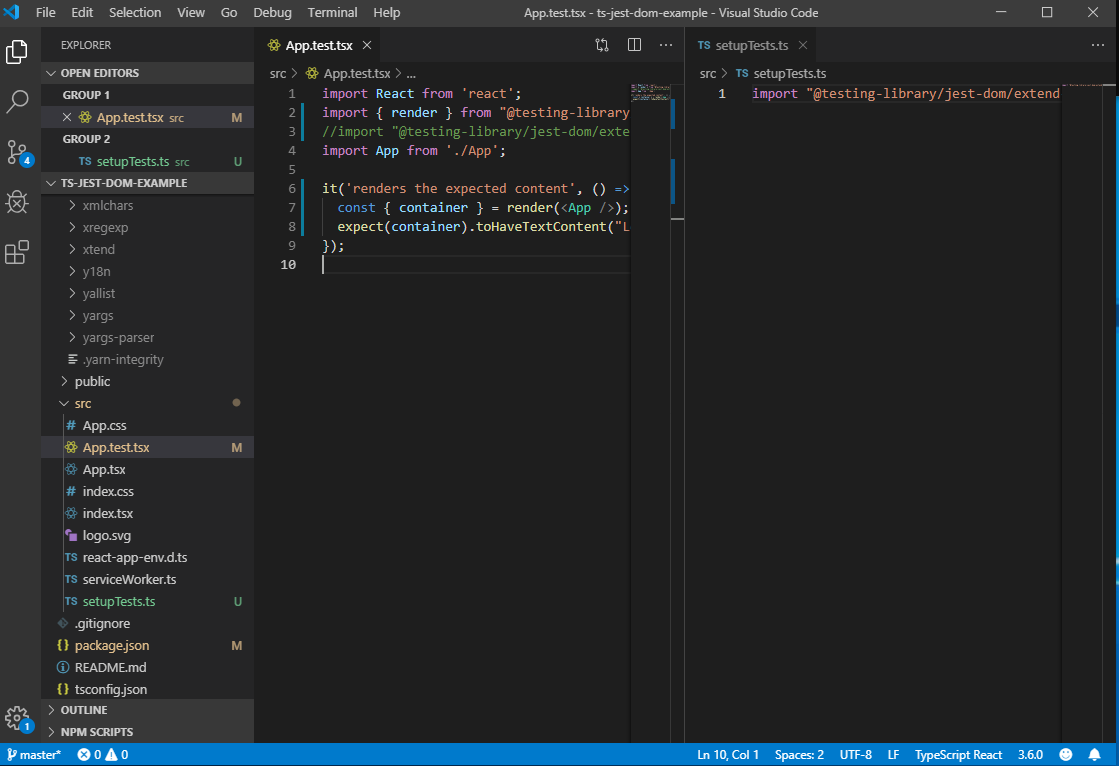Click errors and warnings count in status bar
Viewport: 1119px width, 766px height.
pos(103,755)
